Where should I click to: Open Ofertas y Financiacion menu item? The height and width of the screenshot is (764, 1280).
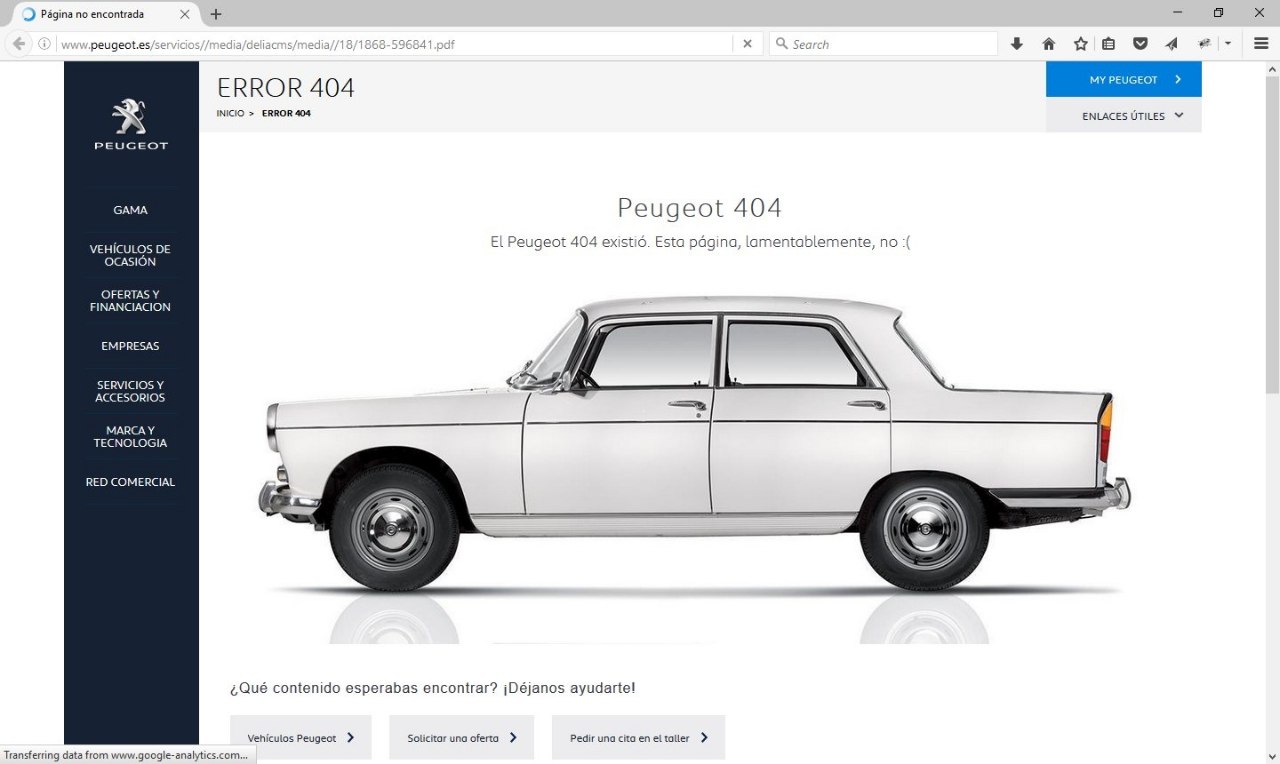pos(130,301)
